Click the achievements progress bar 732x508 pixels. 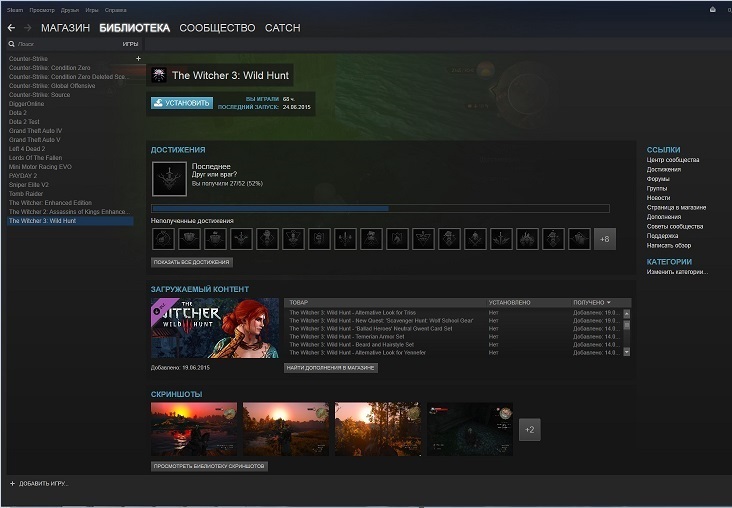click(x=380, y=209)
